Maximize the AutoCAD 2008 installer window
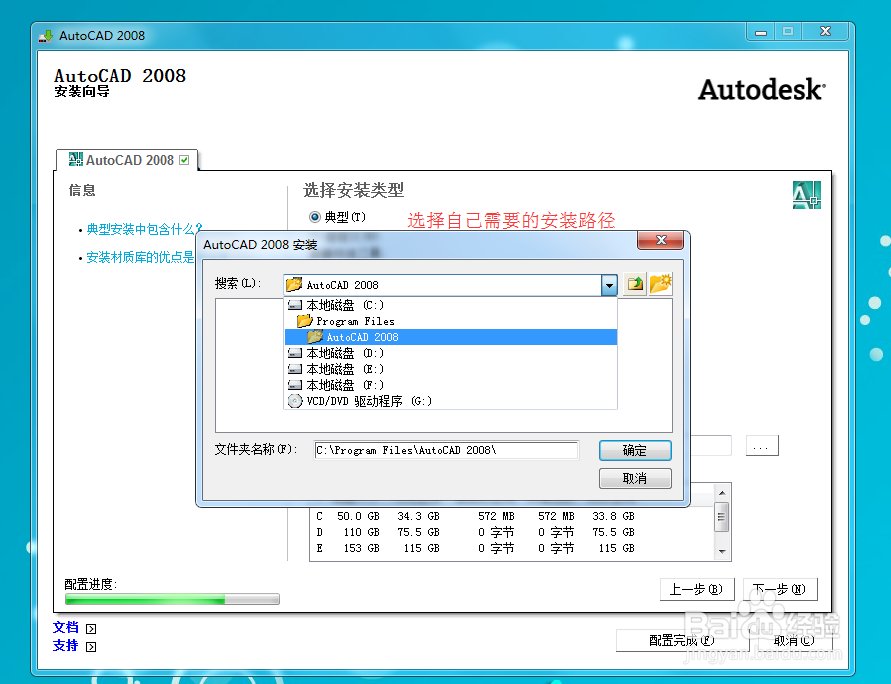 coord(788,32)
